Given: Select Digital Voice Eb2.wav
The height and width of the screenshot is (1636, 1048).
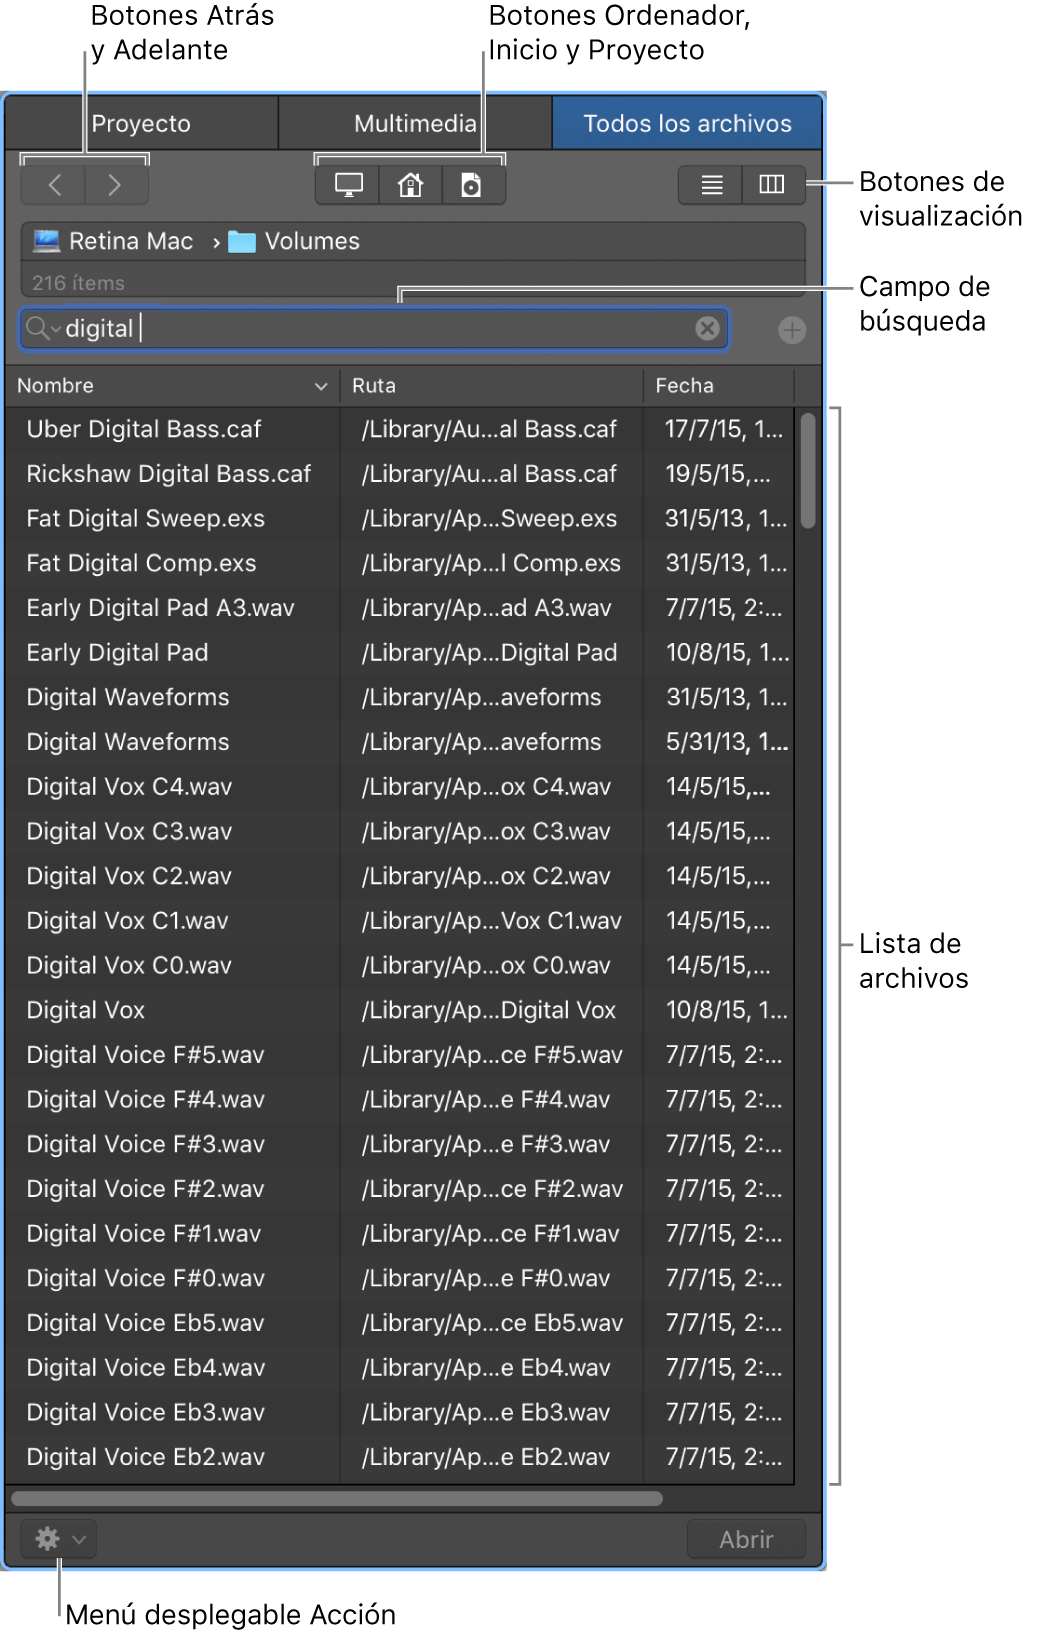Looking at the screenshot, I should click(x=400, y=1458).
